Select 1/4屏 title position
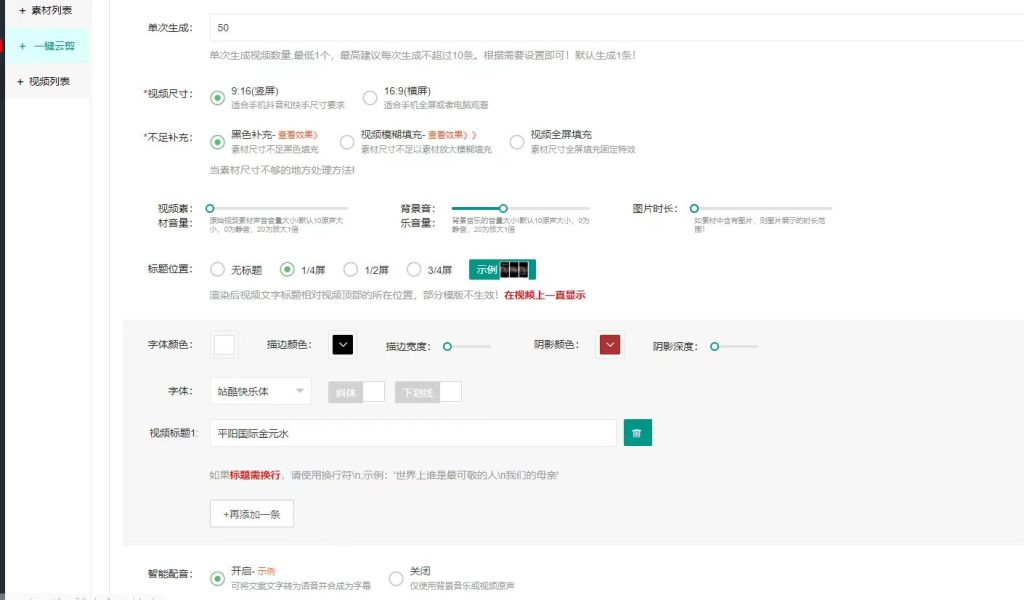Screen dimensions: 1024x600 287,269
